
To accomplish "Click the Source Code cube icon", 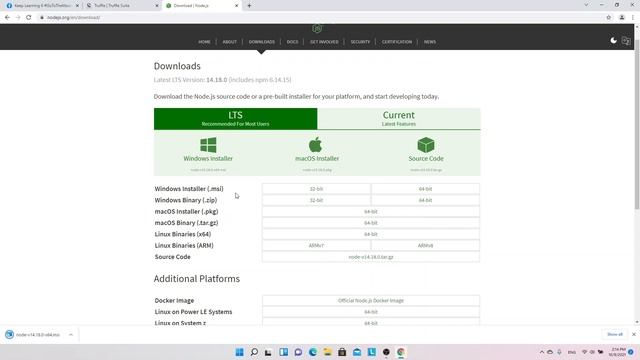I will tap(426, 145).
